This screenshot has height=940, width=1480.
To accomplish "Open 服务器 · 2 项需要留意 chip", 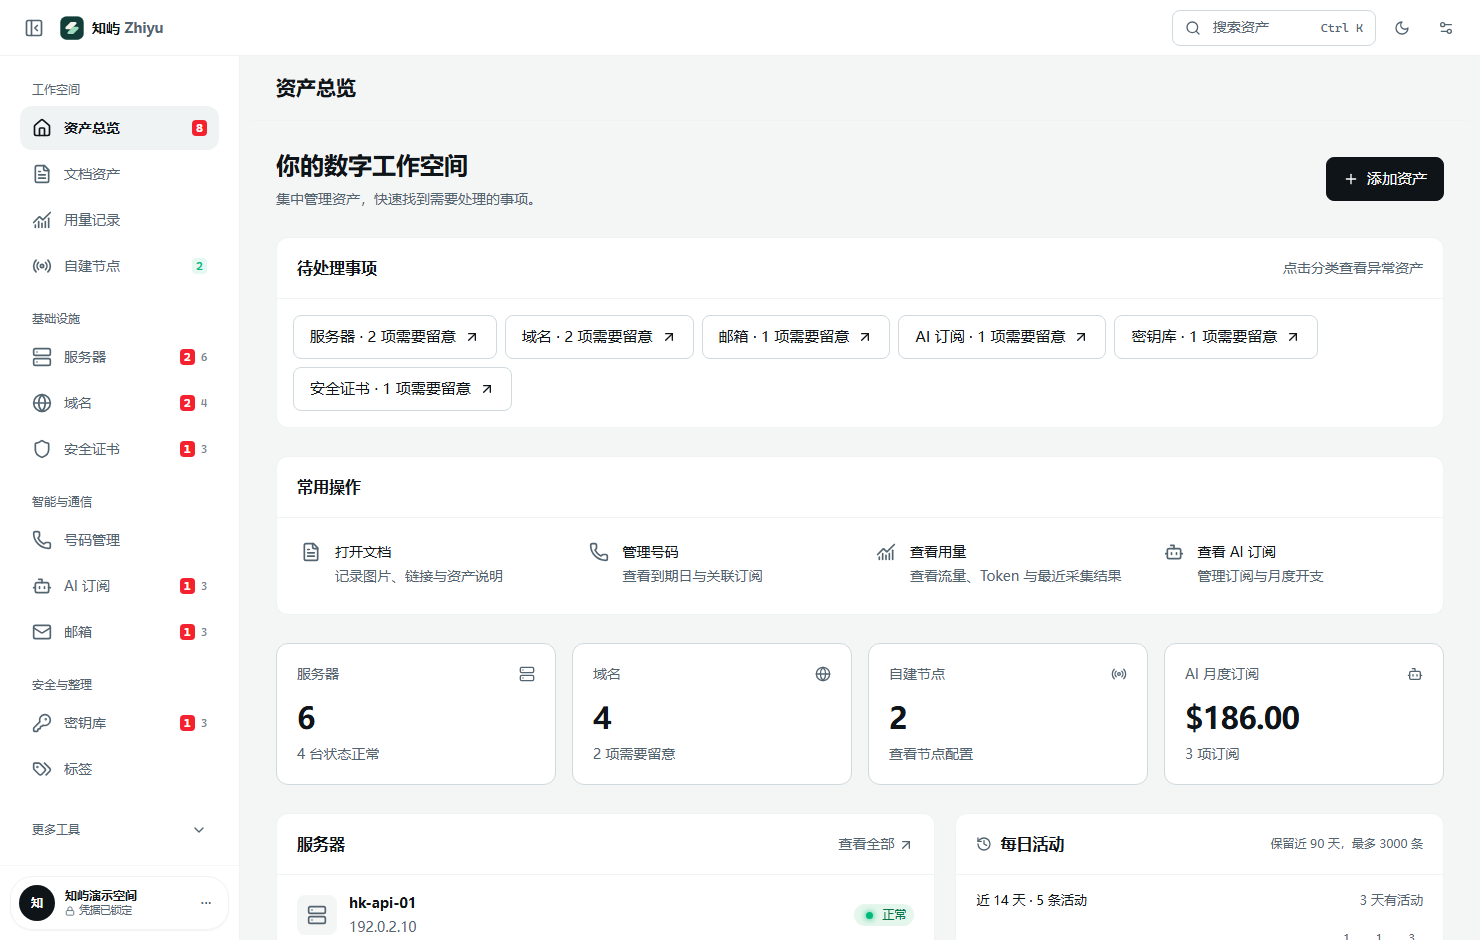I will click(x=395, y=337).
